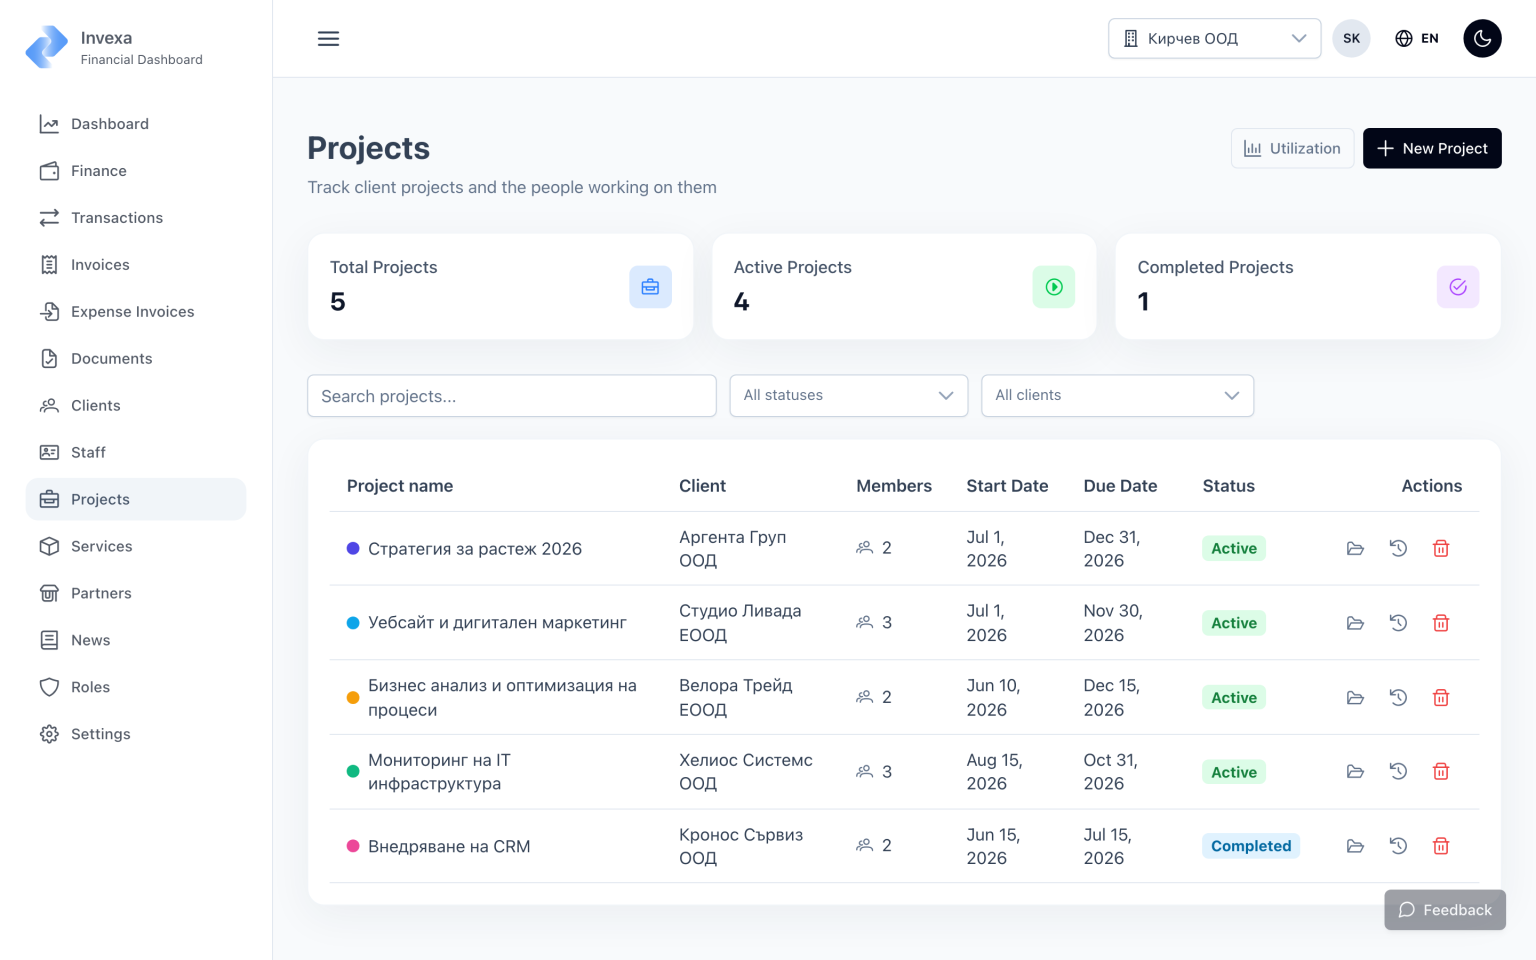Viewport: 1536px width, 960px height.
Task: Open Finance section in sidebar
Action: coord(136,171)
